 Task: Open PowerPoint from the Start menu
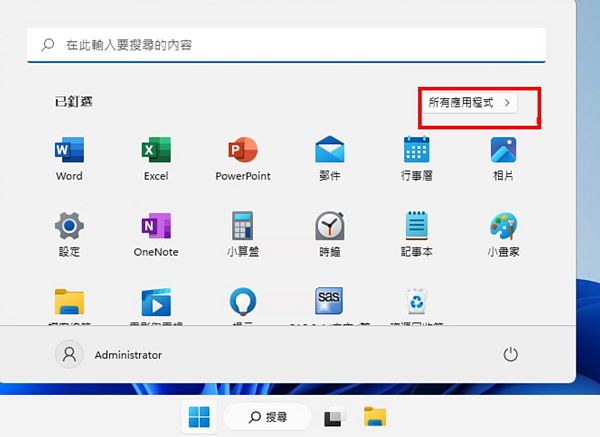pyautogui.click(x=243, y=152)
